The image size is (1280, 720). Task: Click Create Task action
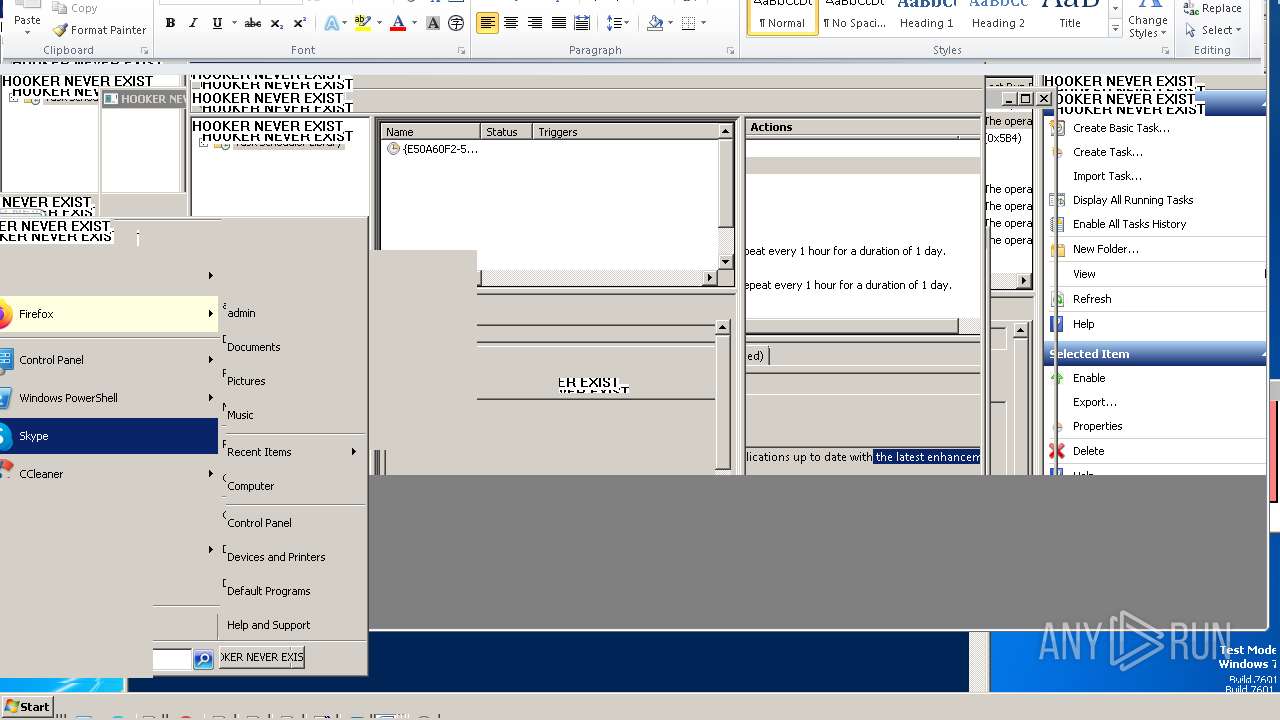(x=1108, y=152)
